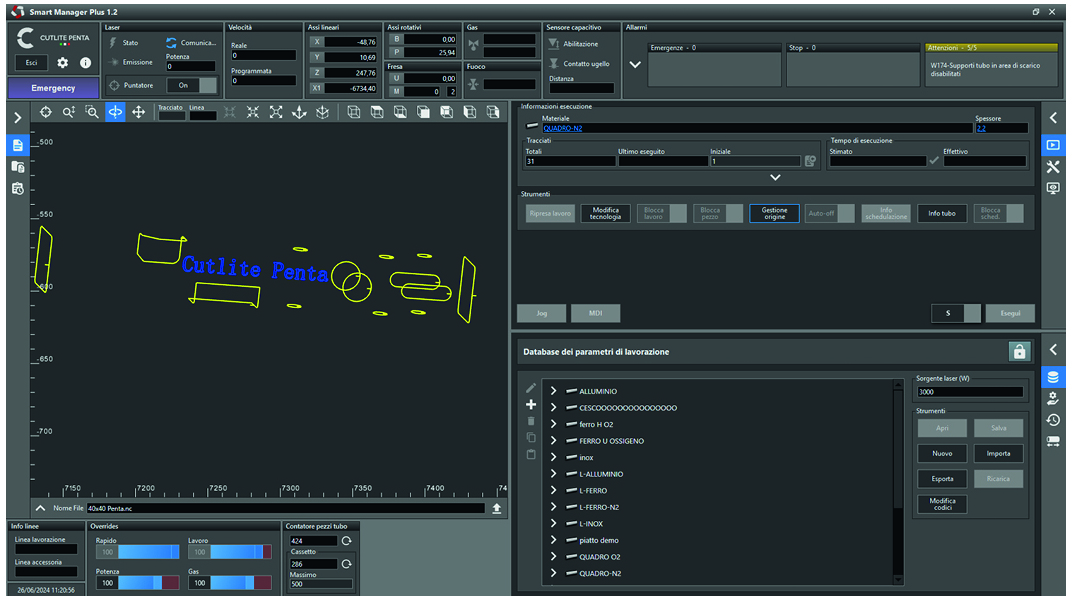The height and width of the screenshot is (596, 1072).
Task: Adjust the Lavoro override slider
Action: 241,552
